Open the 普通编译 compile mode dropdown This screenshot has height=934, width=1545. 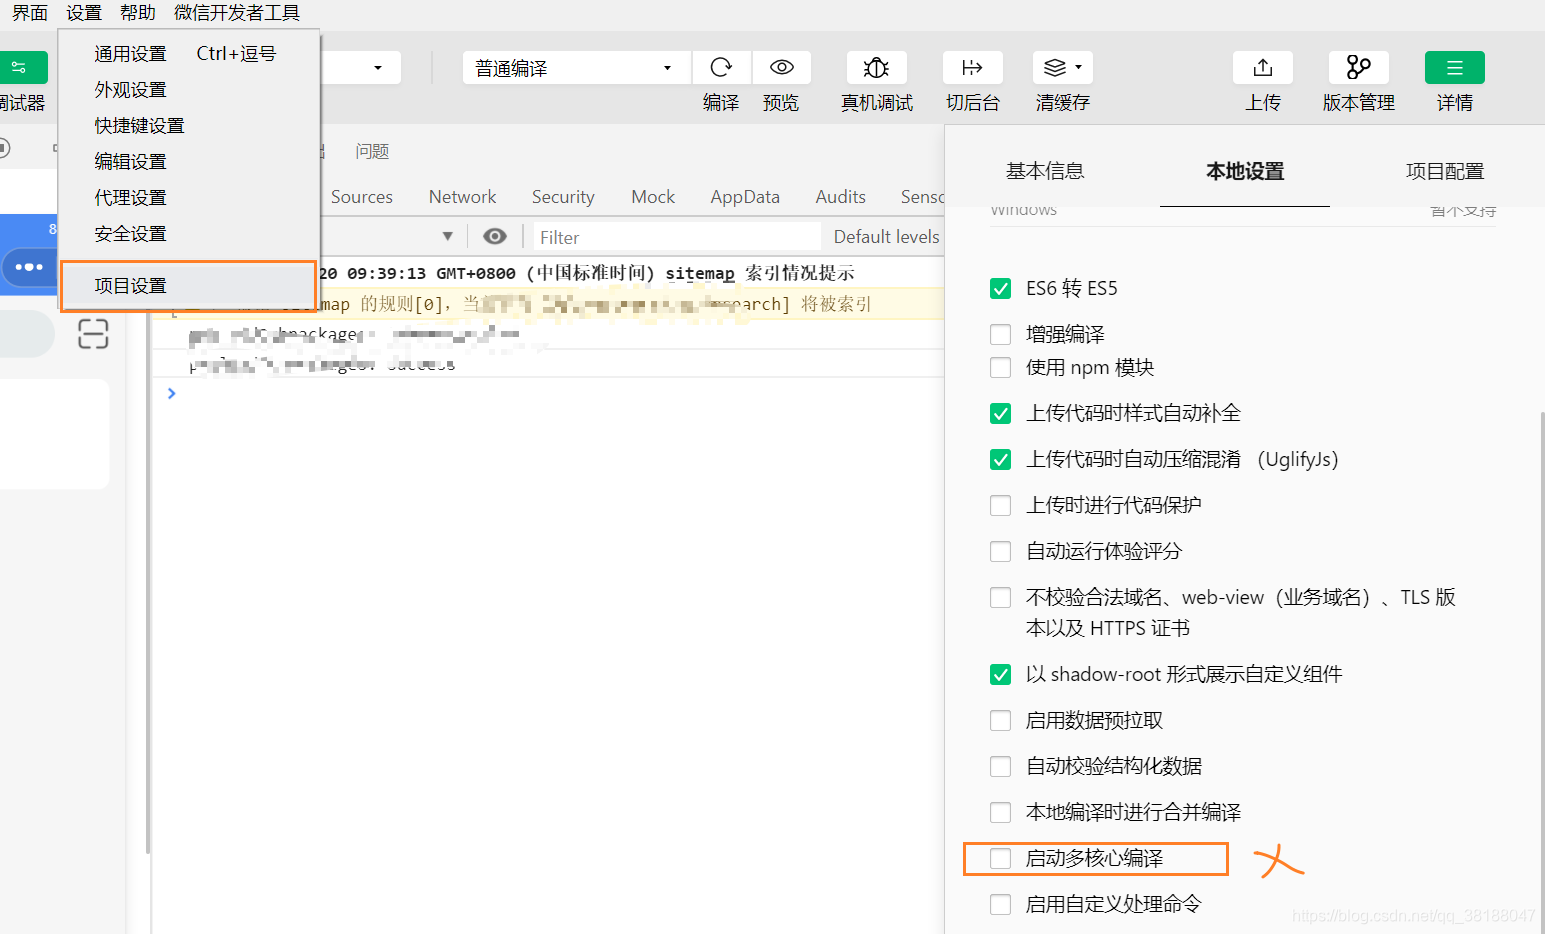click(576, 68)
